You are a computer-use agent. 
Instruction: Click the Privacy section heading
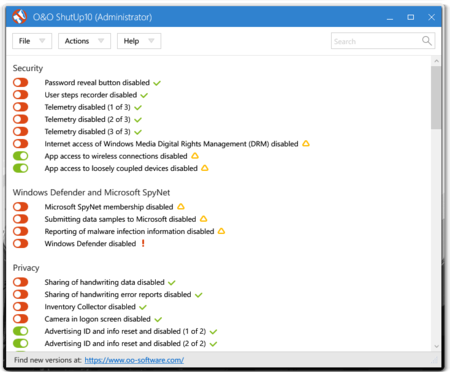click(26, 268)
